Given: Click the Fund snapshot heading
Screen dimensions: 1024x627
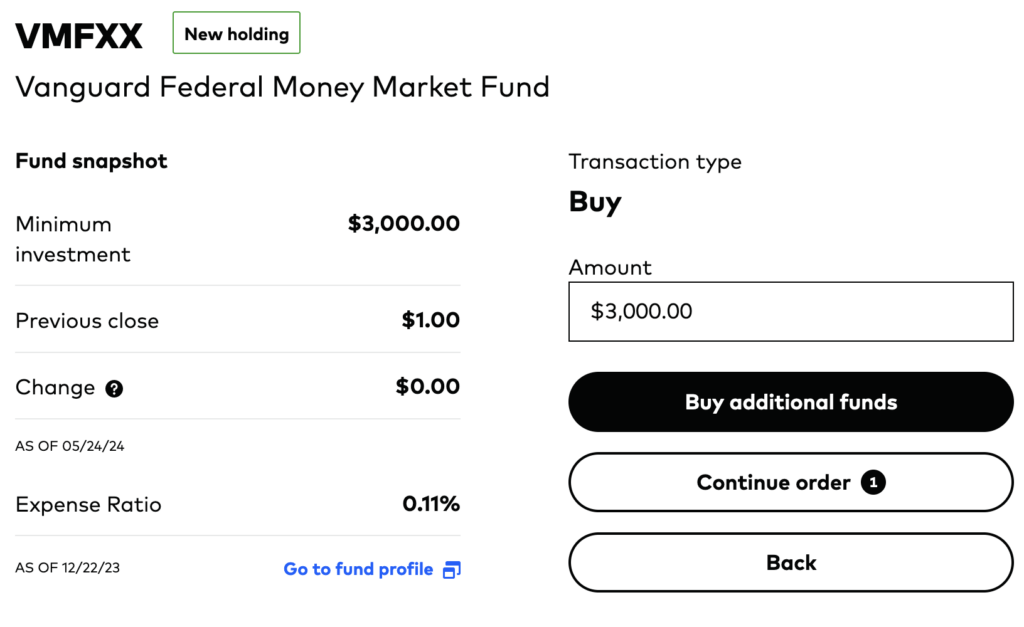Looking at the screenshot, I should tap(91, 161).
